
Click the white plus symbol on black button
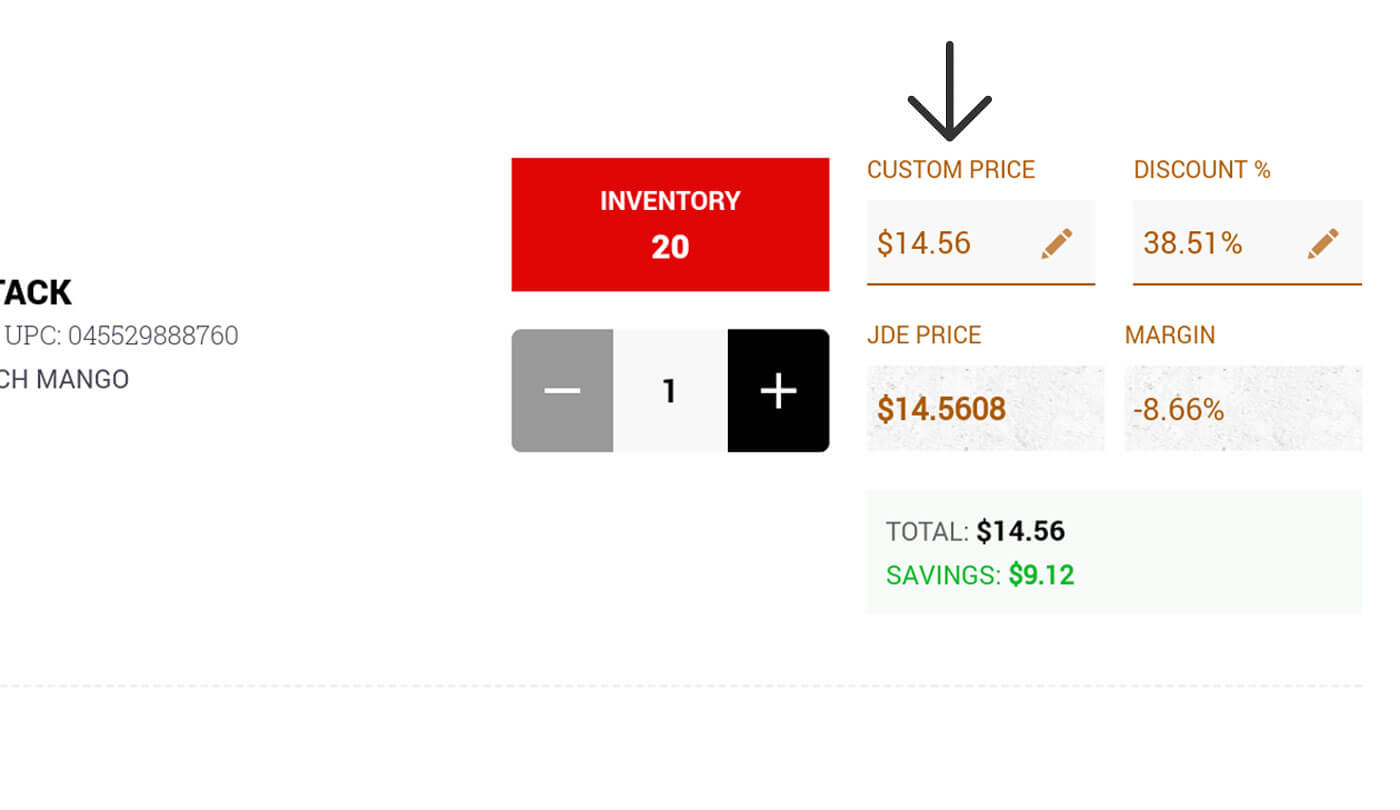click(x=778, y=390)
